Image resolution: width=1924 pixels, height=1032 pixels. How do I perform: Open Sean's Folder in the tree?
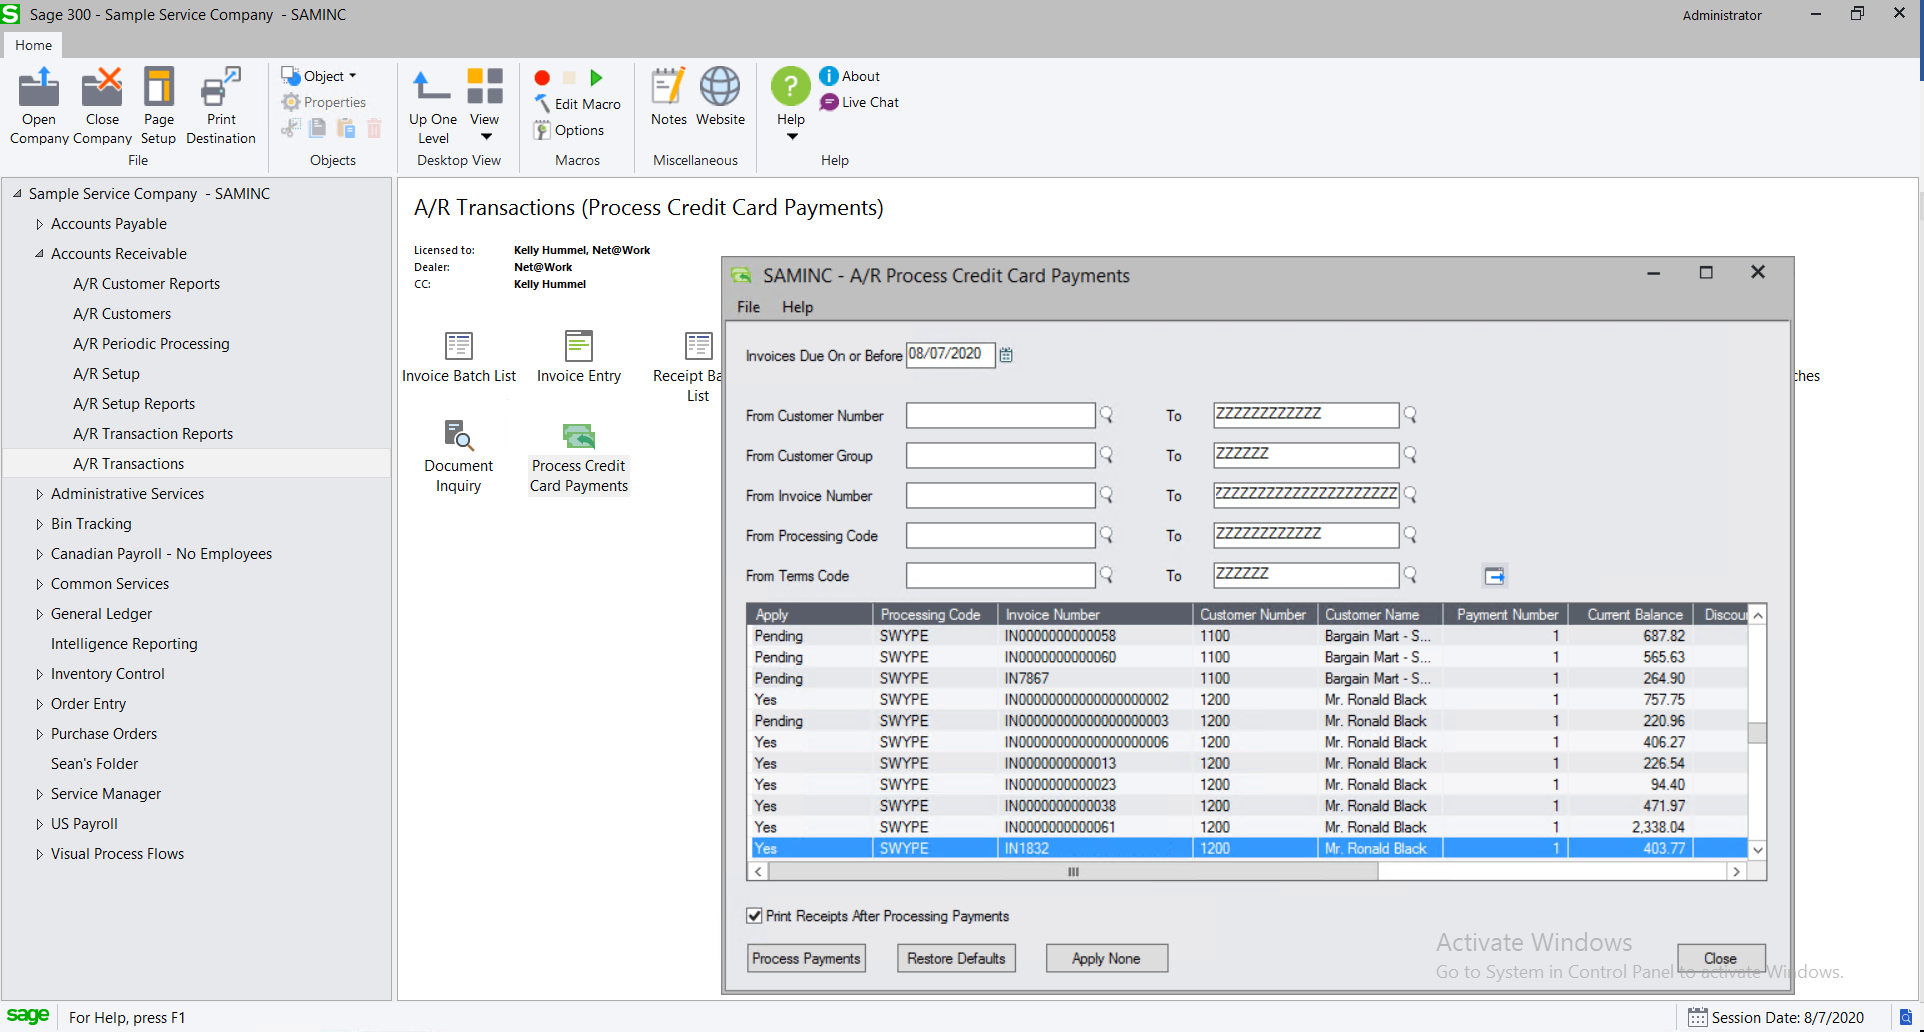pyautogui.click(x=94, y=764)
